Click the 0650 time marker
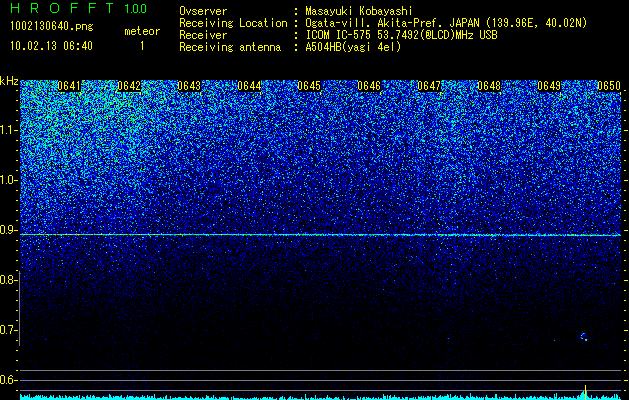This screenshot has height=400, width=629. [x=609, y=86]
